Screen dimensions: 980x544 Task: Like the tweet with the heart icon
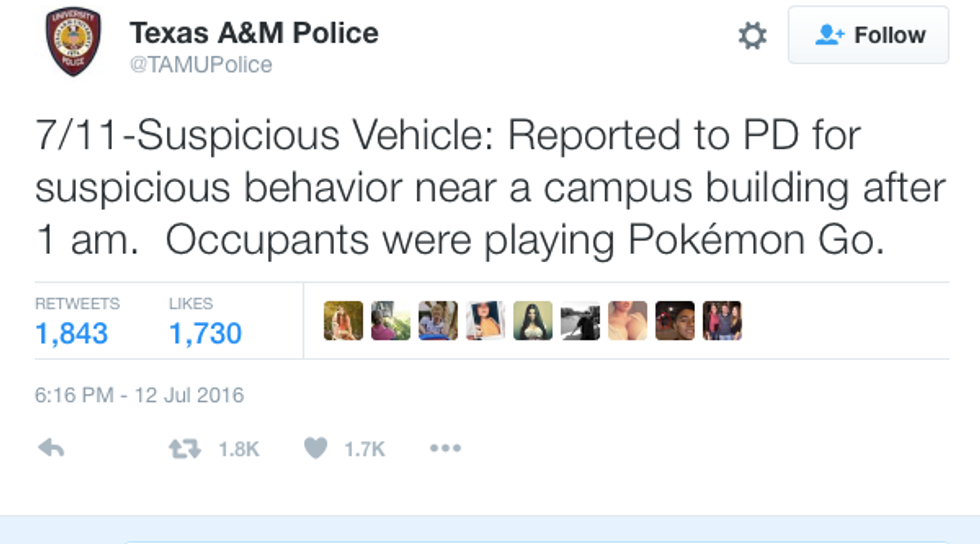(315, 449)
